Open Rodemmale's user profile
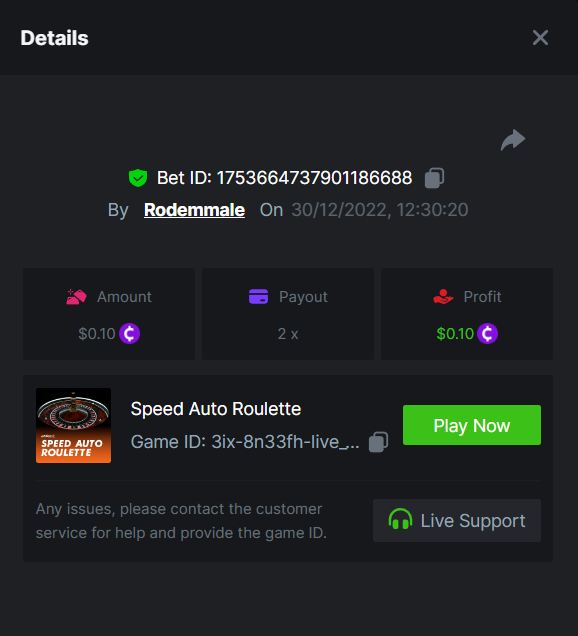This screenshot has width=578, height=636. pos(194,210)
